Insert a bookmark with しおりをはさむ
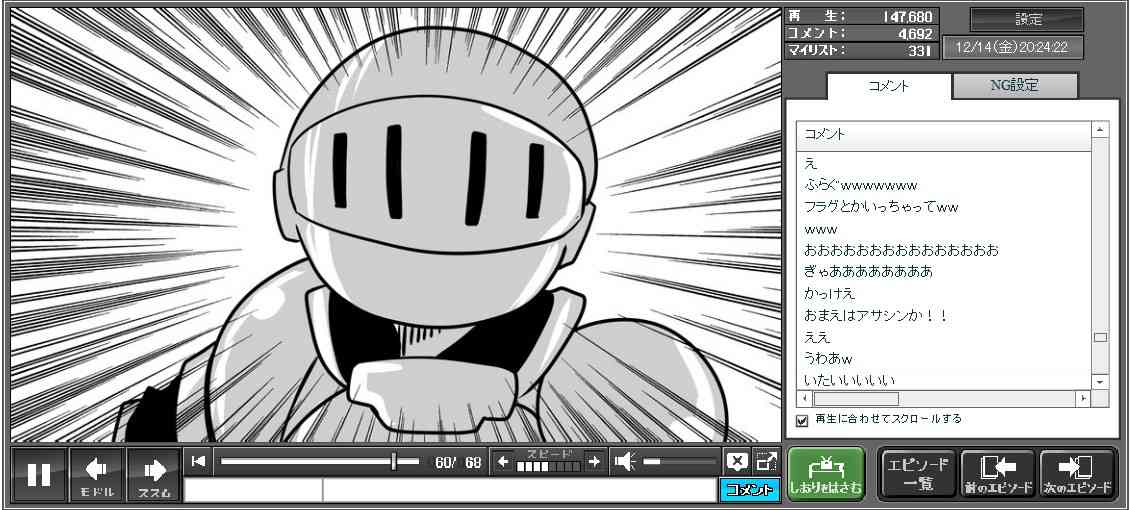The image size is (1131, 510). pyautogui.click(x=825, y=474)
